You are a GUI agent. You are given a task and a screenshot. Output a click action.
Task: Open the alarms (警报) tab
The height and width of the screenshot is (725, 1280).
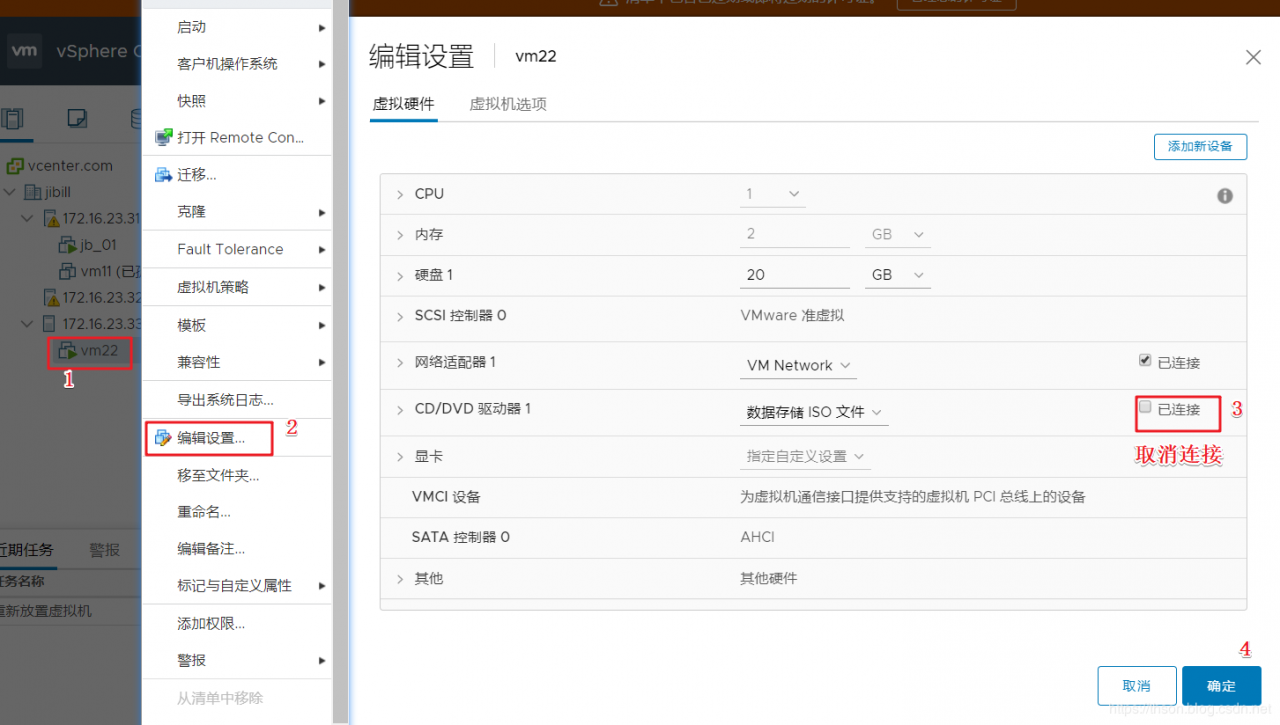click(x=105, y=550)
